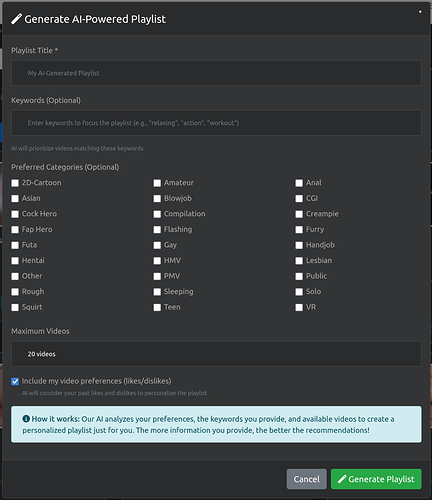Enable the VR category checkbox
Screen dimensions: 432x500
tap(299, 307)
